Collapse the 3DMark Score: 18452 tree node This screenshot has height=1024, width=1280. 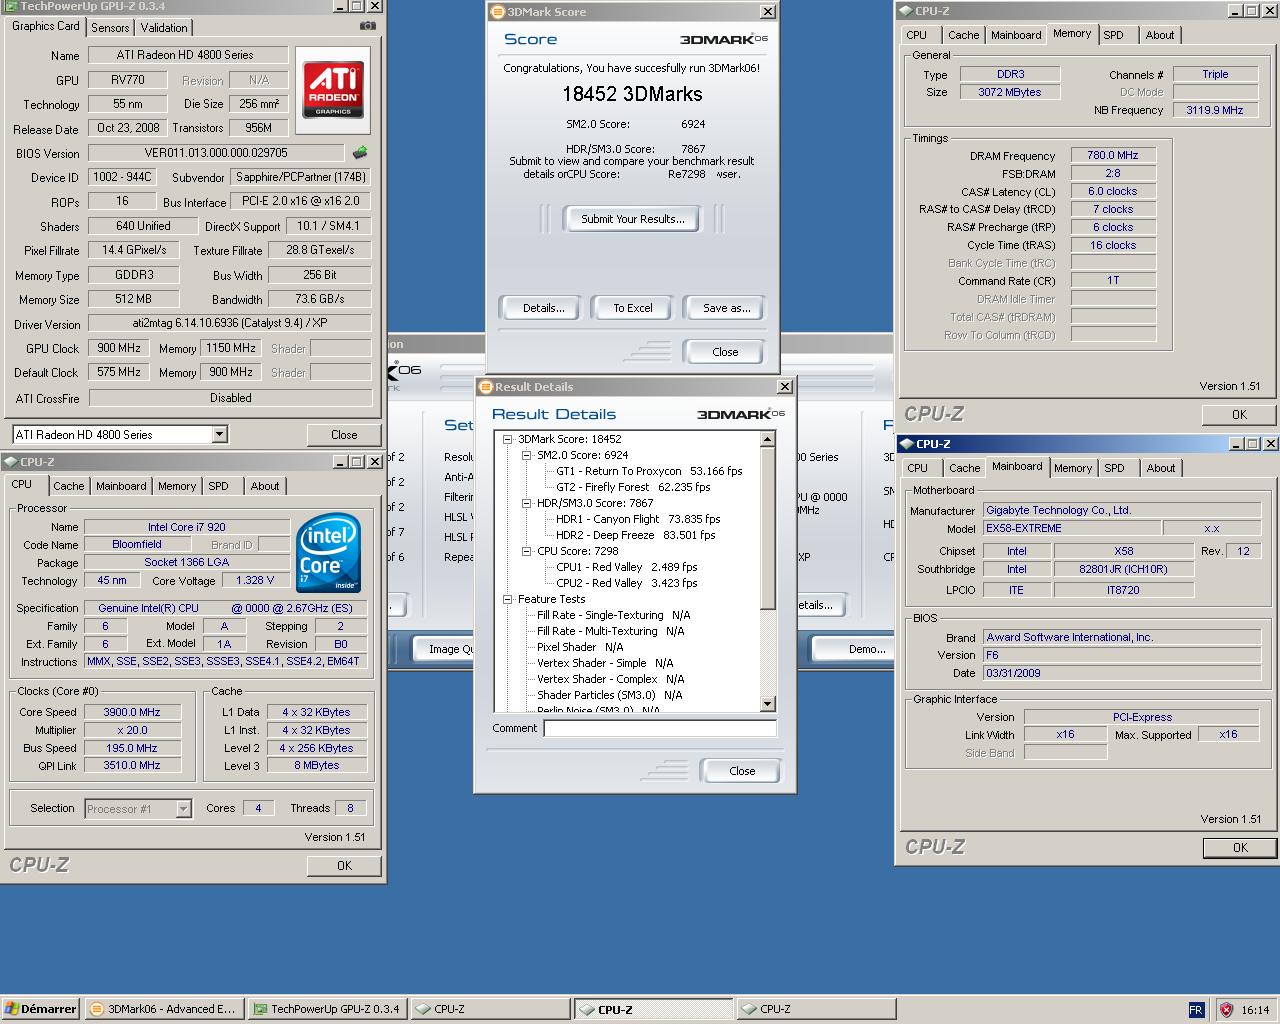click(507, 439)
